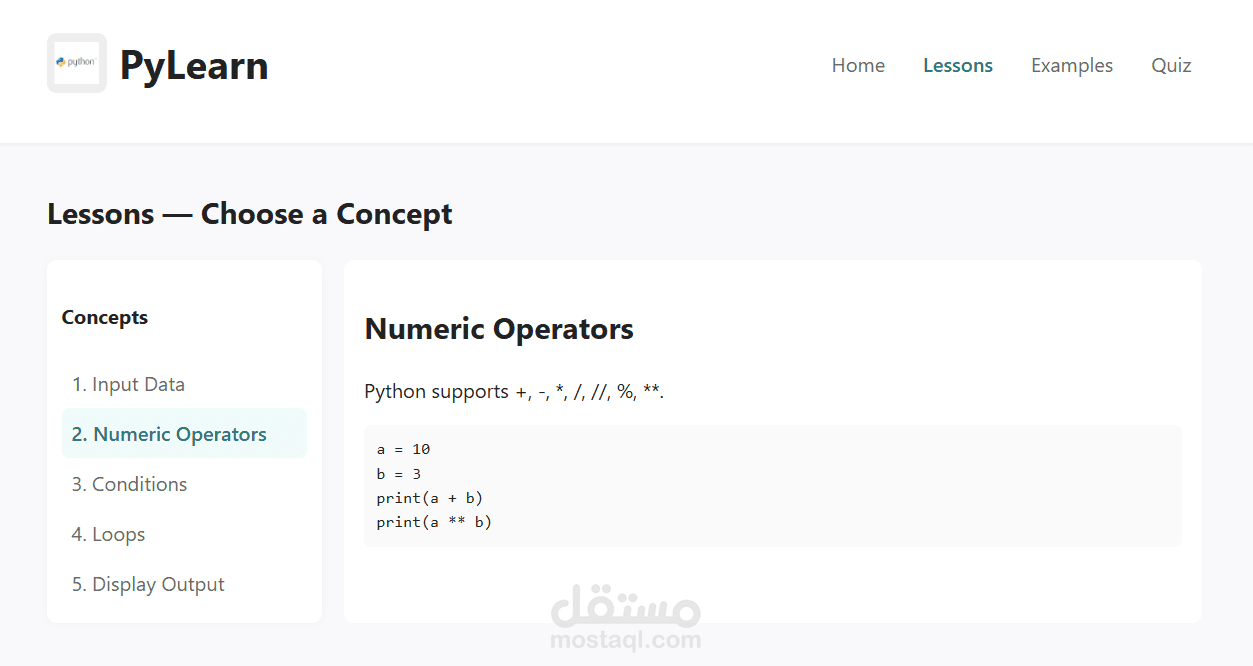Click the PyLearn site title

pyautogui.click(x=193, y=65)
